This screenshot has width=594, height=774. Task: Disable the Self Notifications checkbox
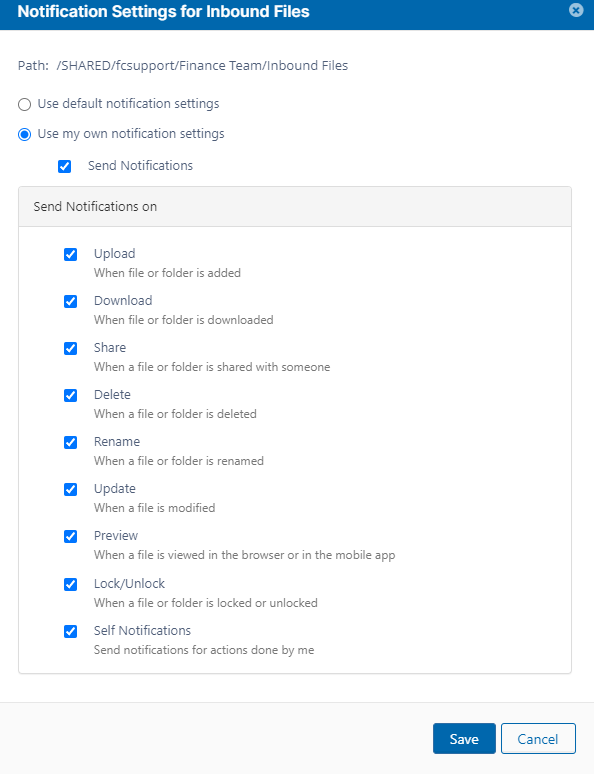71,631
